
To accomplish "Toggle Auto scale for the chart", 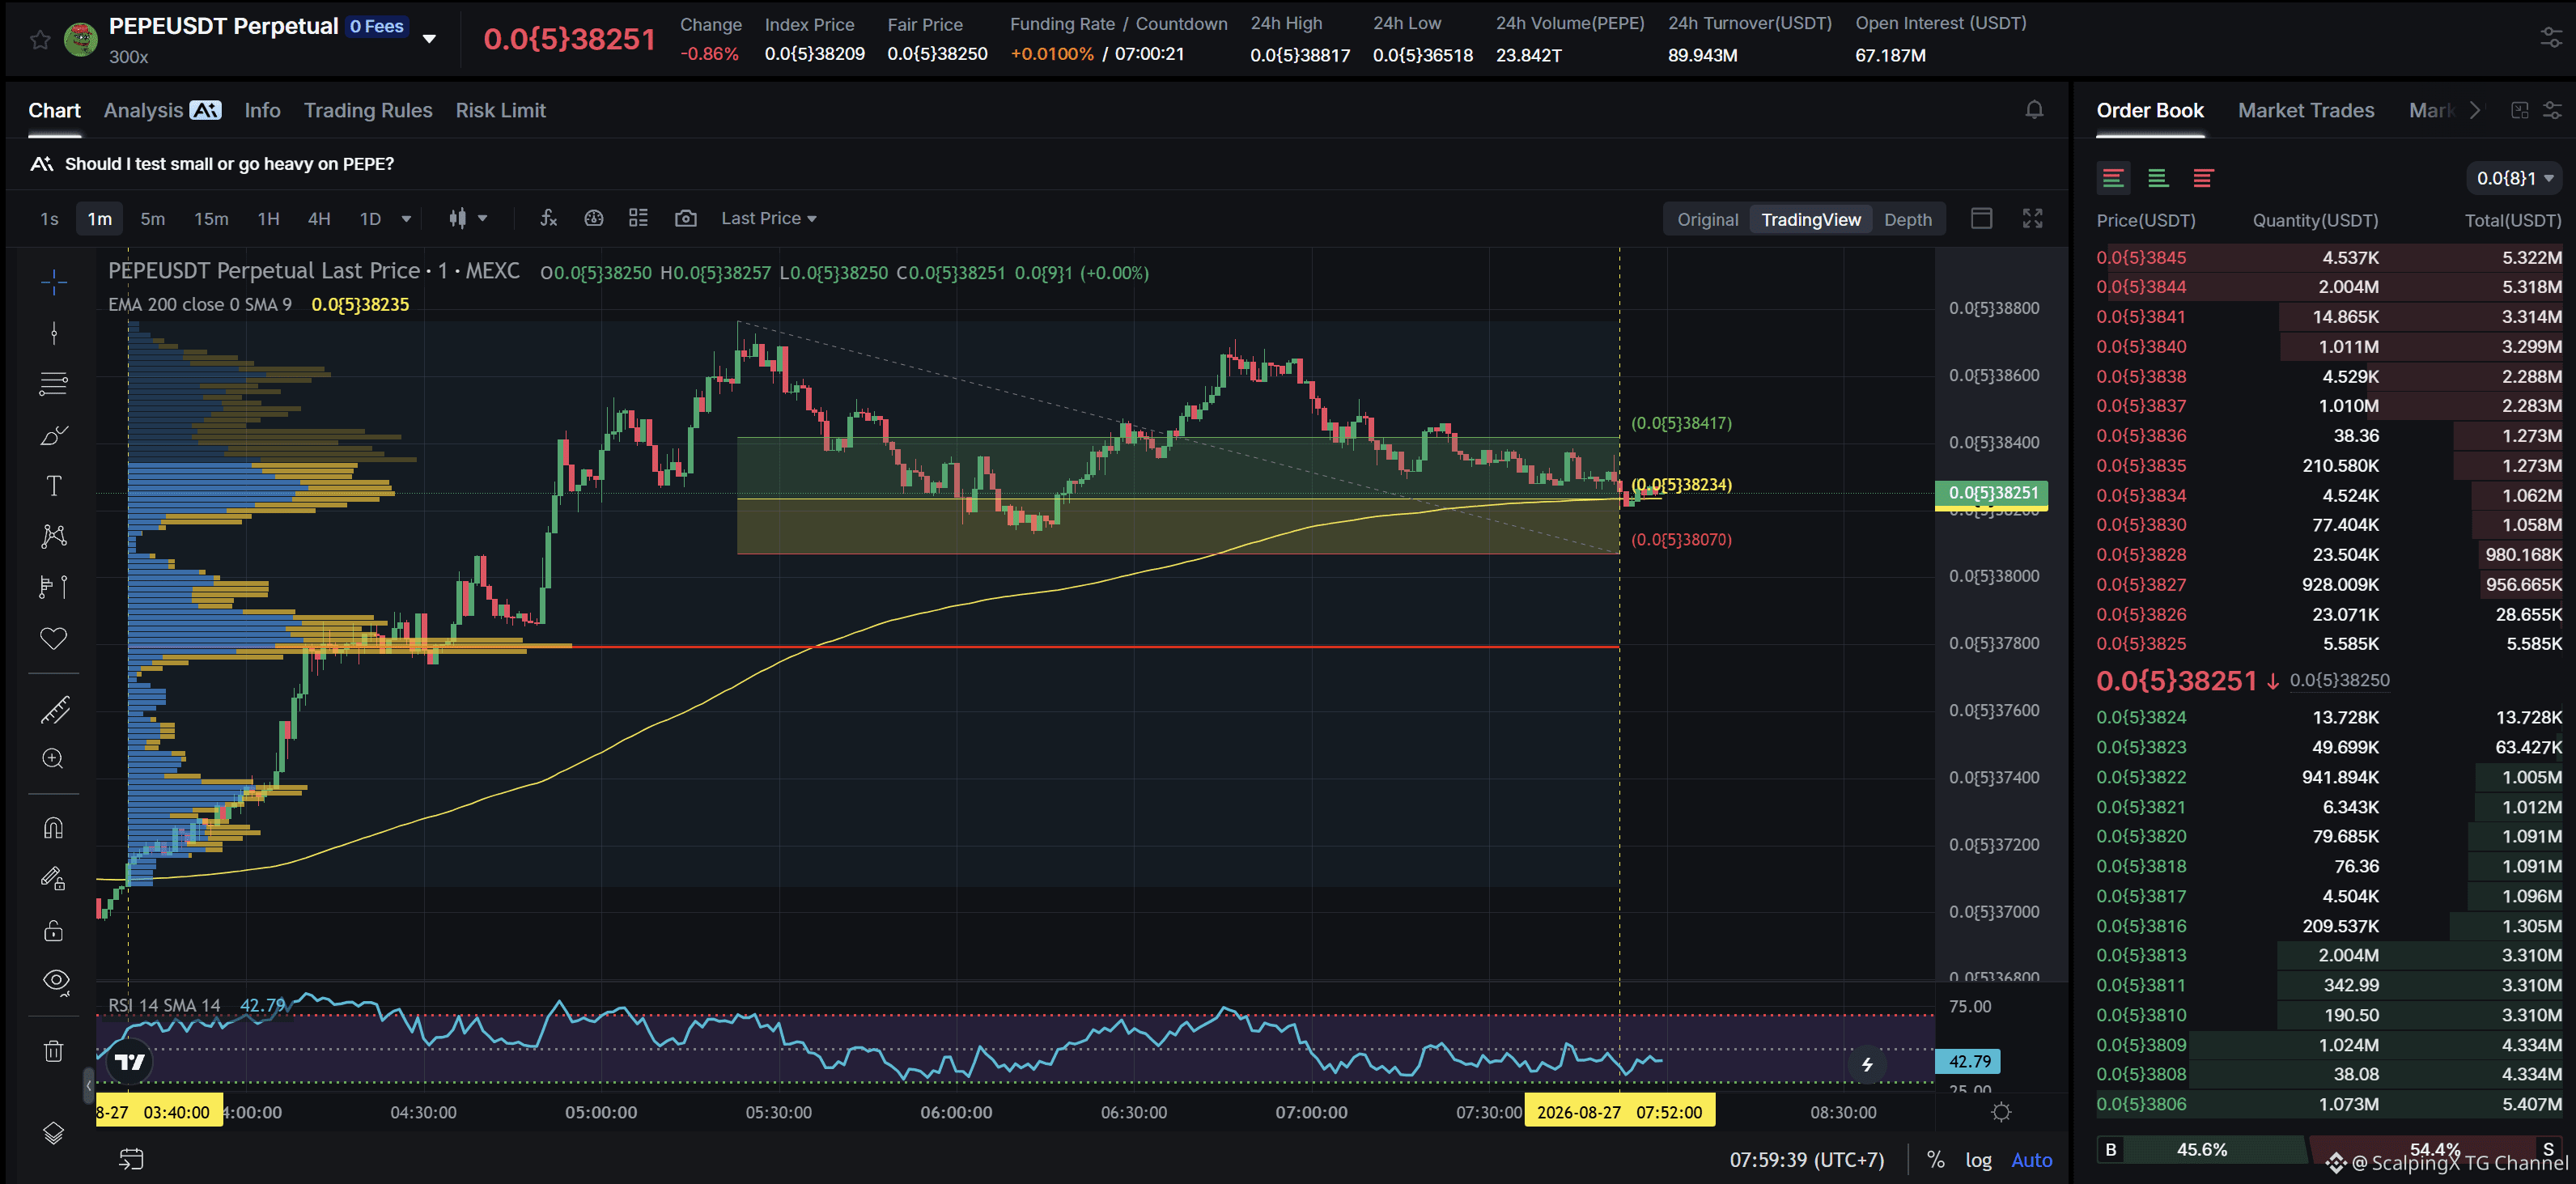I will click(2031, 1160).
